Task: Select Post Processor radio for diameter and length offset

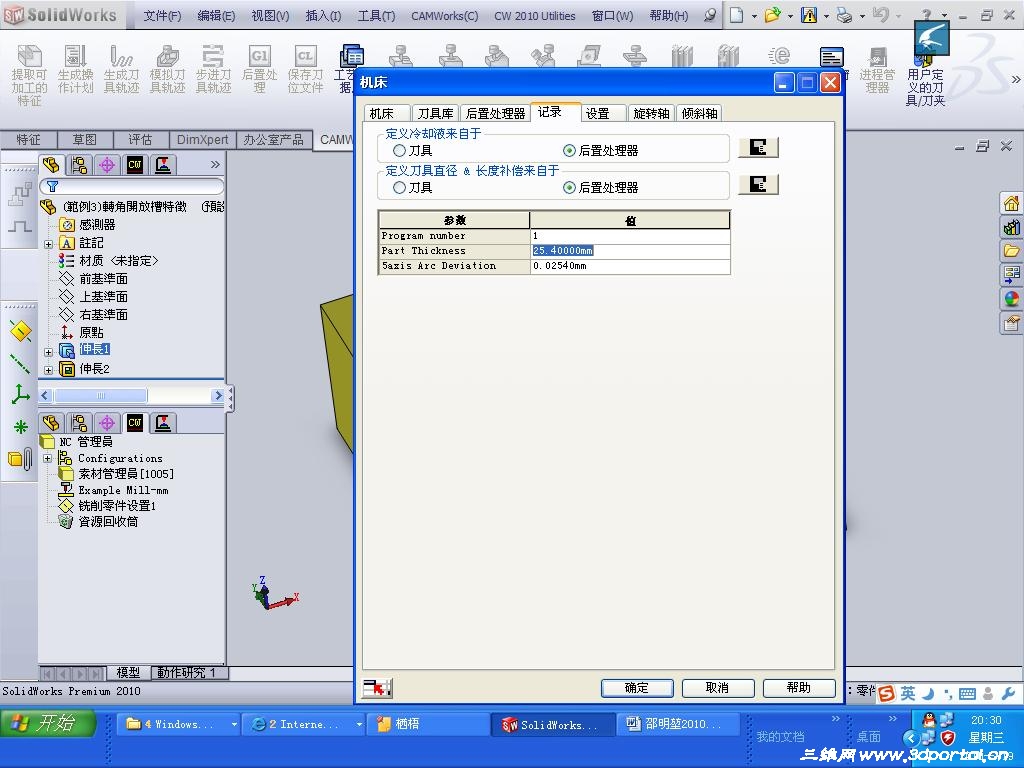Action: pos(569,188)
